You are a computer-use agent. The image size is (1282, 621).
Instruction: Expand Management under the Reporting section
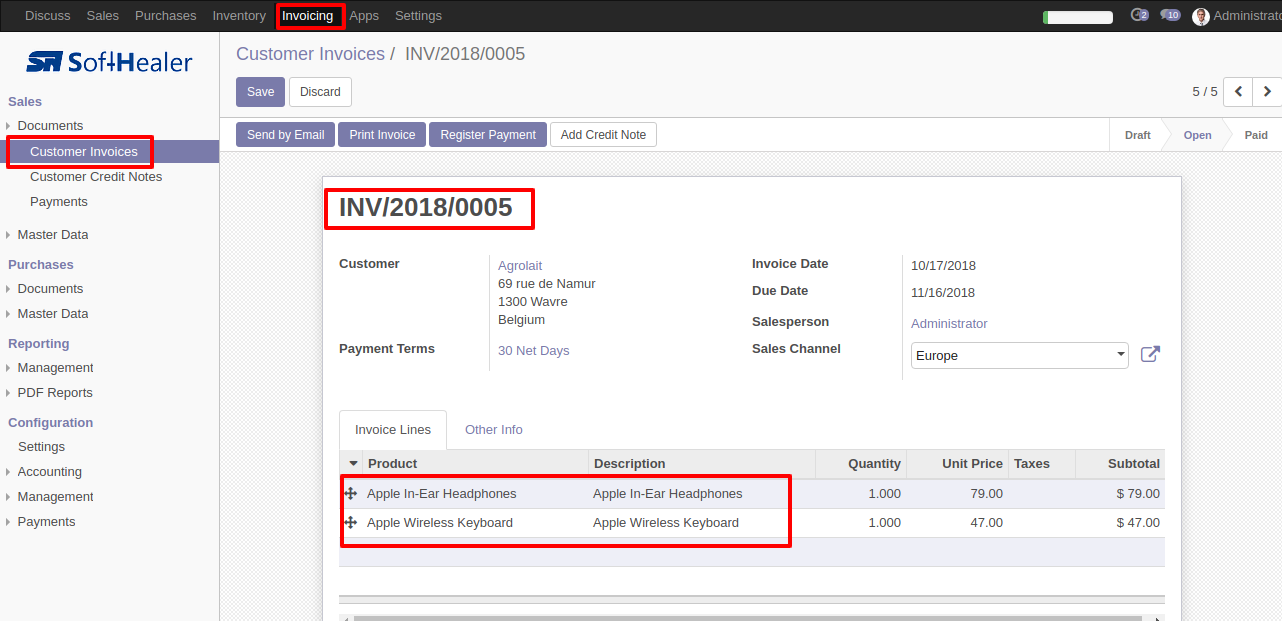[x=55, y=368]
